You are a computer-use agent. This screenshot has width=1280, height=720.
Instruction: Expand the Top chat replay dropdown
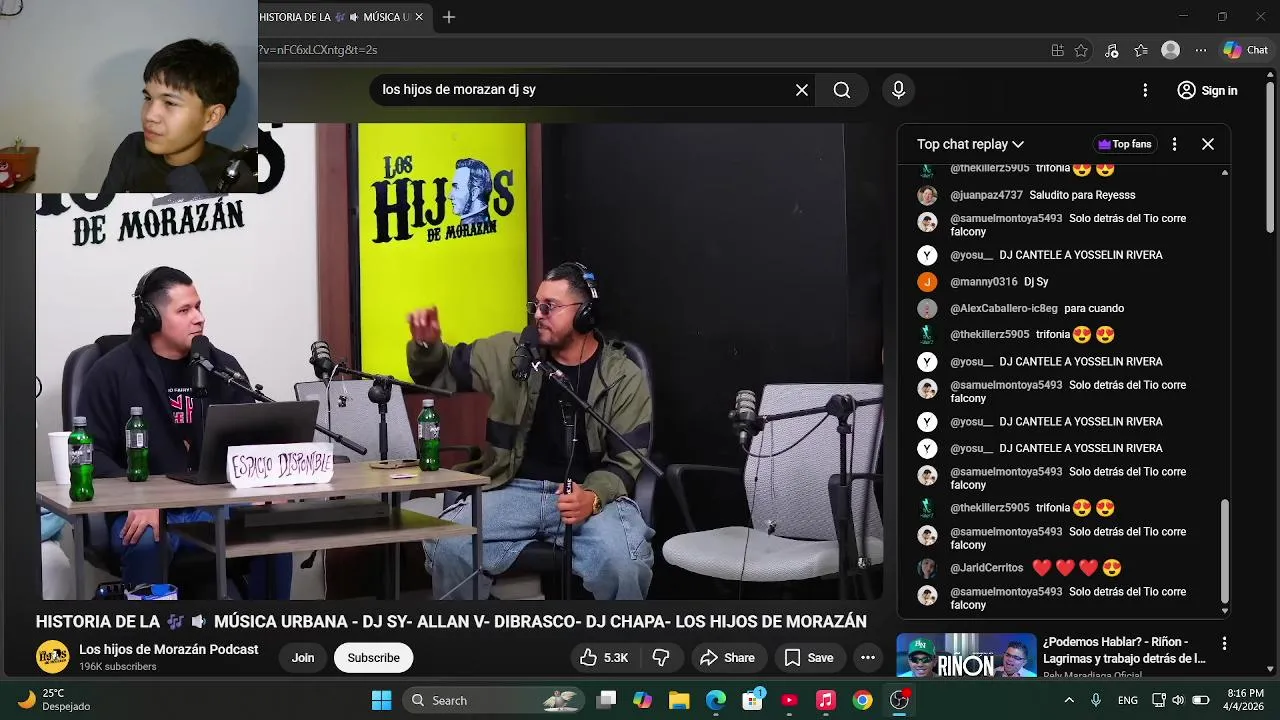pos(970,144)
